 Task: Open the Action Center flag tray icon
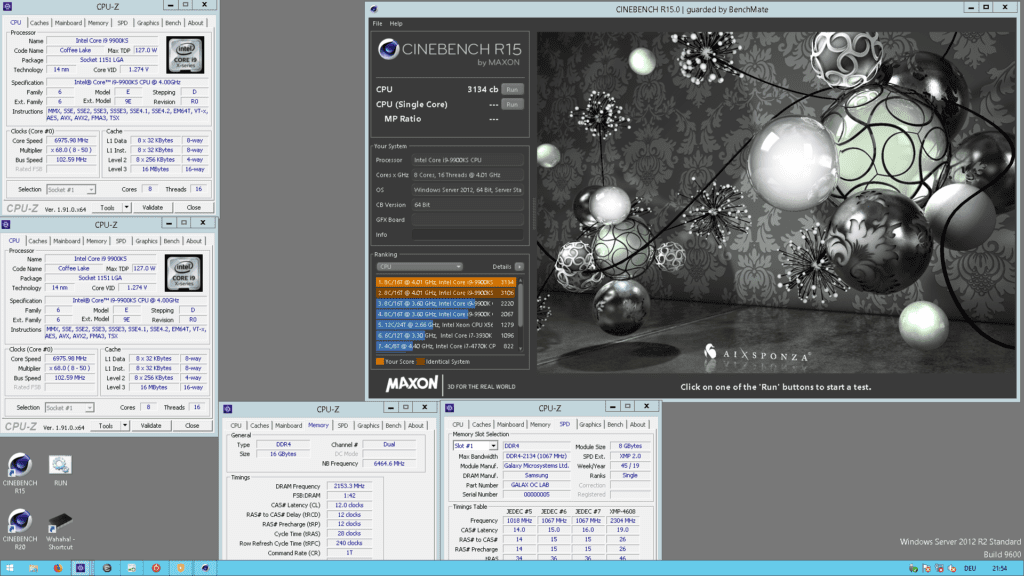[x=927, y=569]
